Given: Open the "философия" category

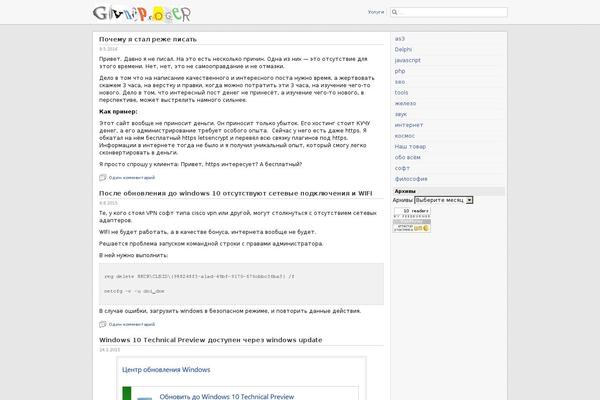Looking at the screenshot, I should (x=411, y=179).
